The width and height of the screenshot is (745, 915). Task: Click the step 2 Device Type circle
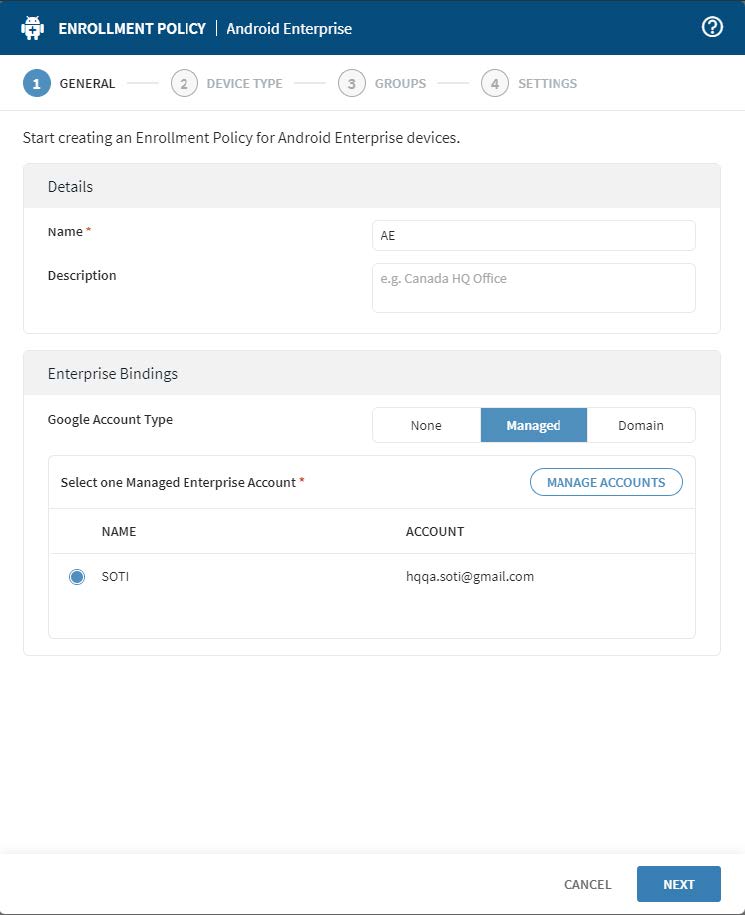pos(184,84)
